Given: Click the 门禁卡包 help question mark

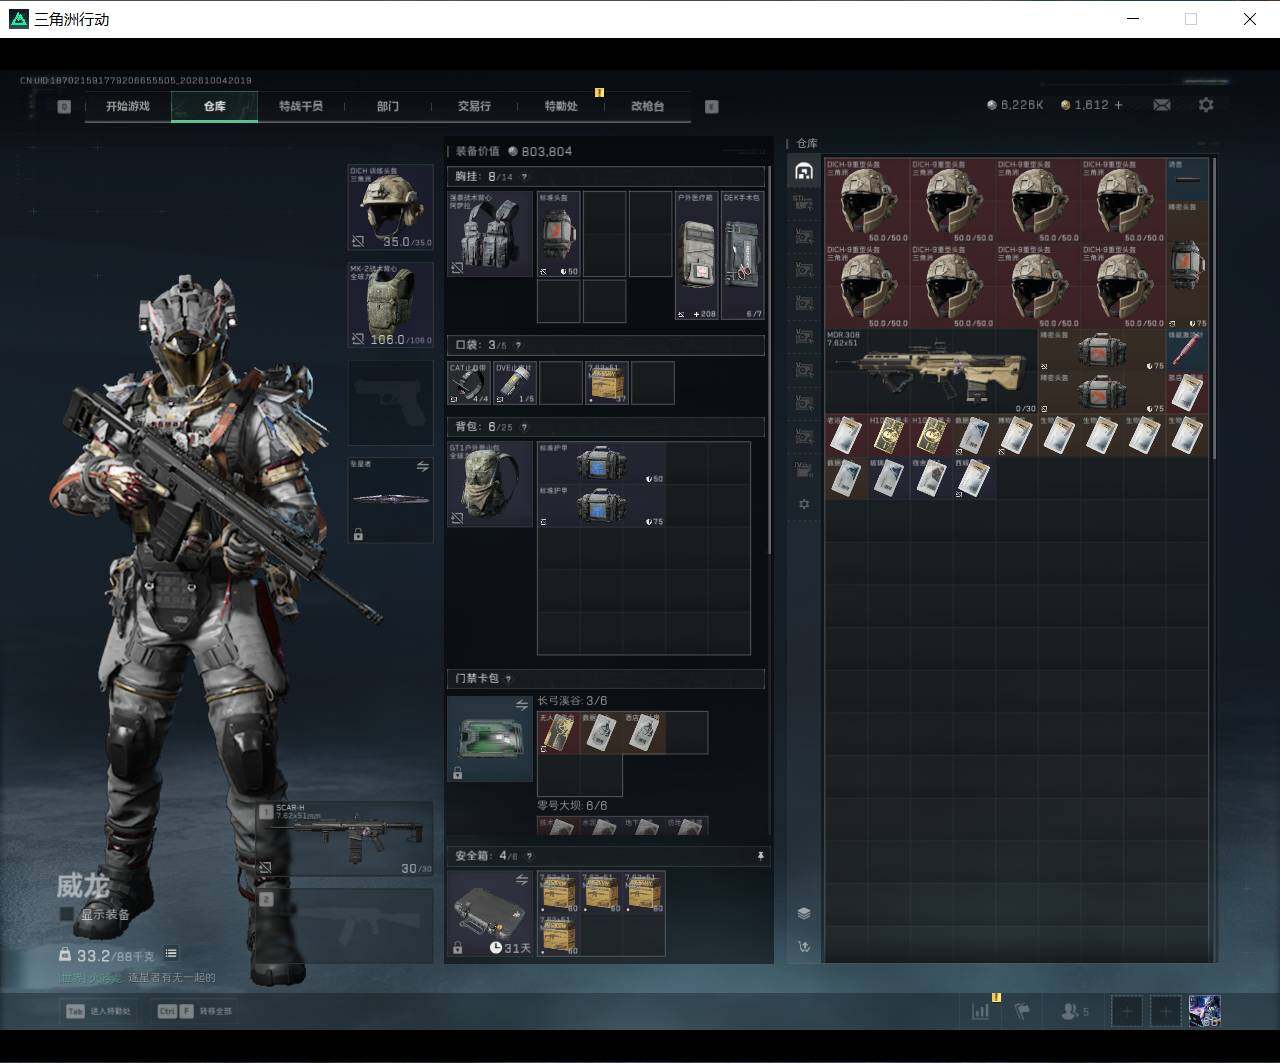Looking at the screenshot, I should [x=509, y=679].
